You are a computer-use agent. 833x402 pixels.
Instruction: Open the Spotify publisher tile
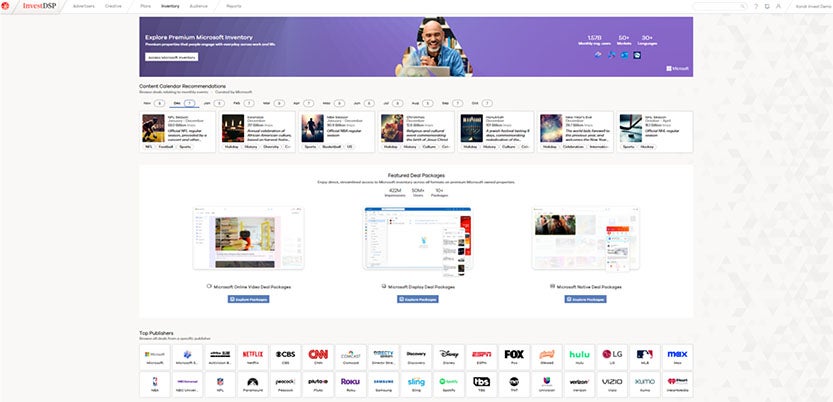click(449, 384)
